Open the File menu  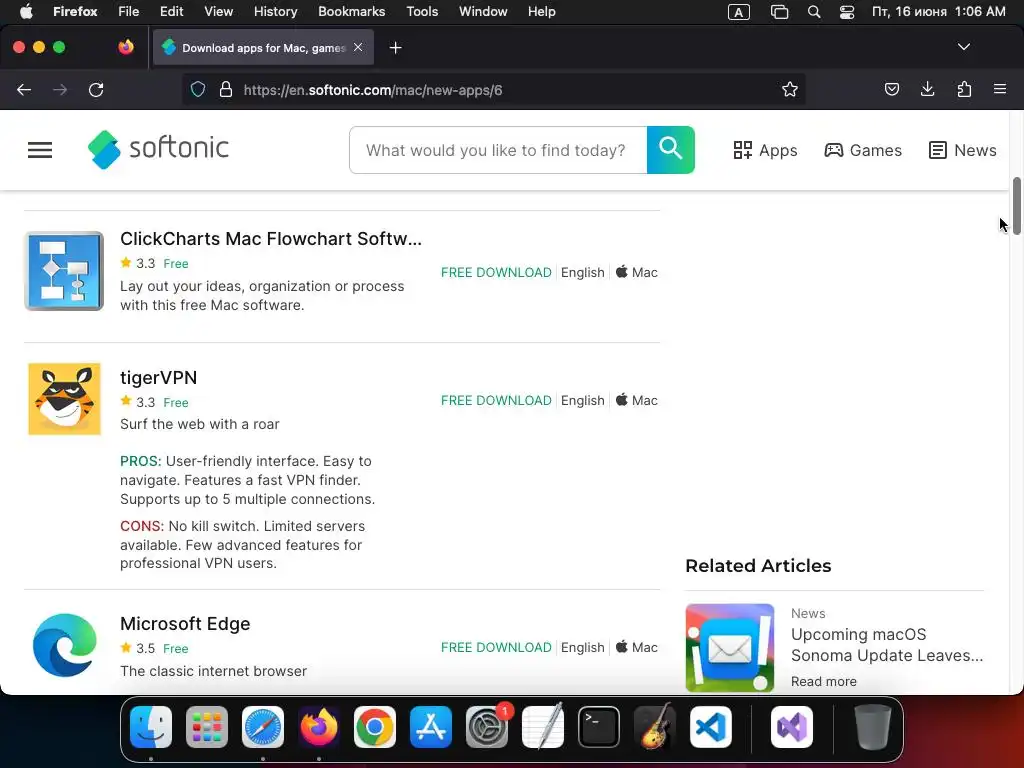tap(129, 12)
